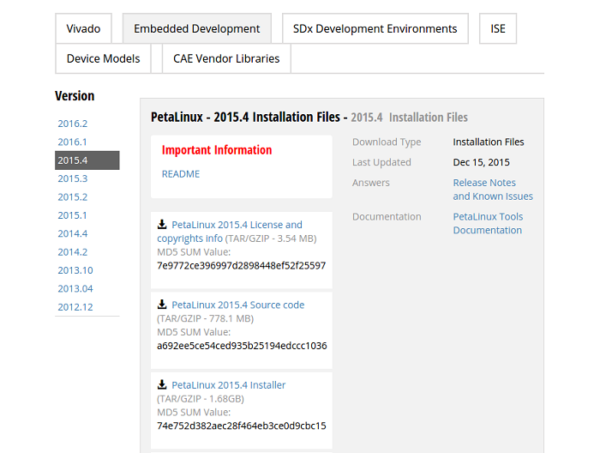Viewport: 600px width, 453px height.
Task: Select version 2013.10
Action: 75,270
